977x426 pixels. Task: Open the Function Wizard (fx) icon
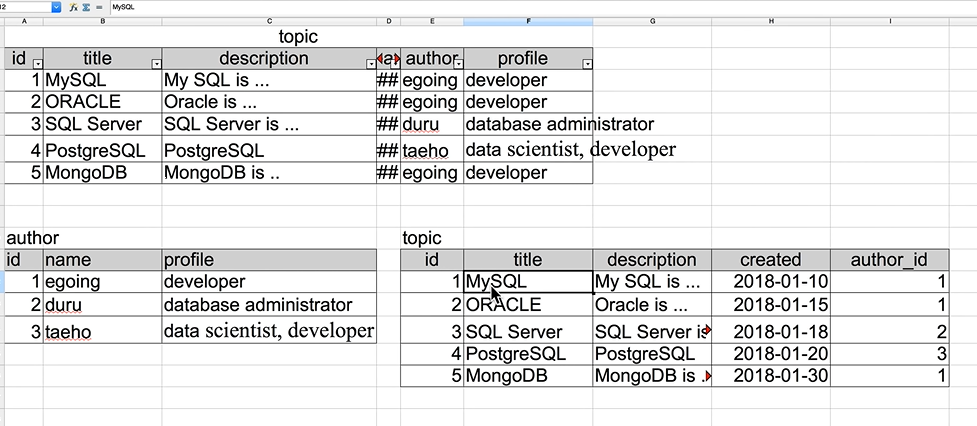tap(74, 7)
